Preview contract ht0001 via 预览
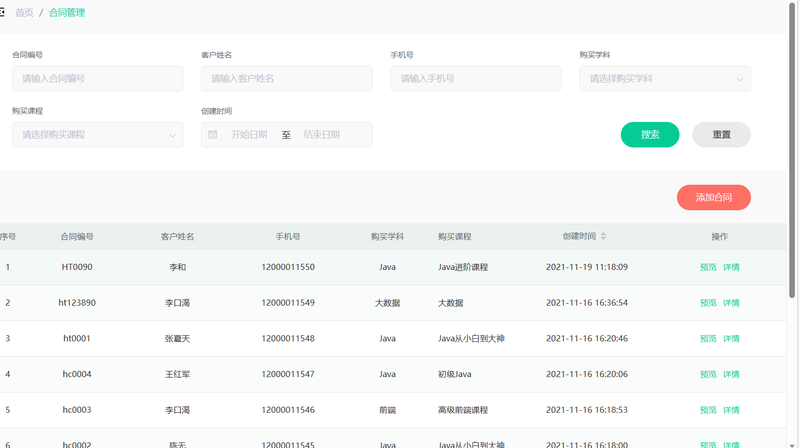Viewport: 800px width, 448px height. (x=708, y=338)
